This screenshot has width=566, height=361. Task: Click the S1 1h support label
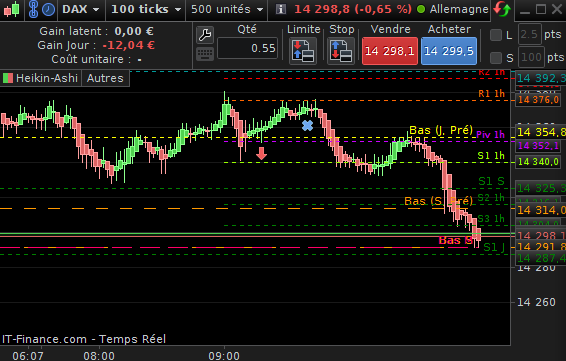(x=491, y=156)
